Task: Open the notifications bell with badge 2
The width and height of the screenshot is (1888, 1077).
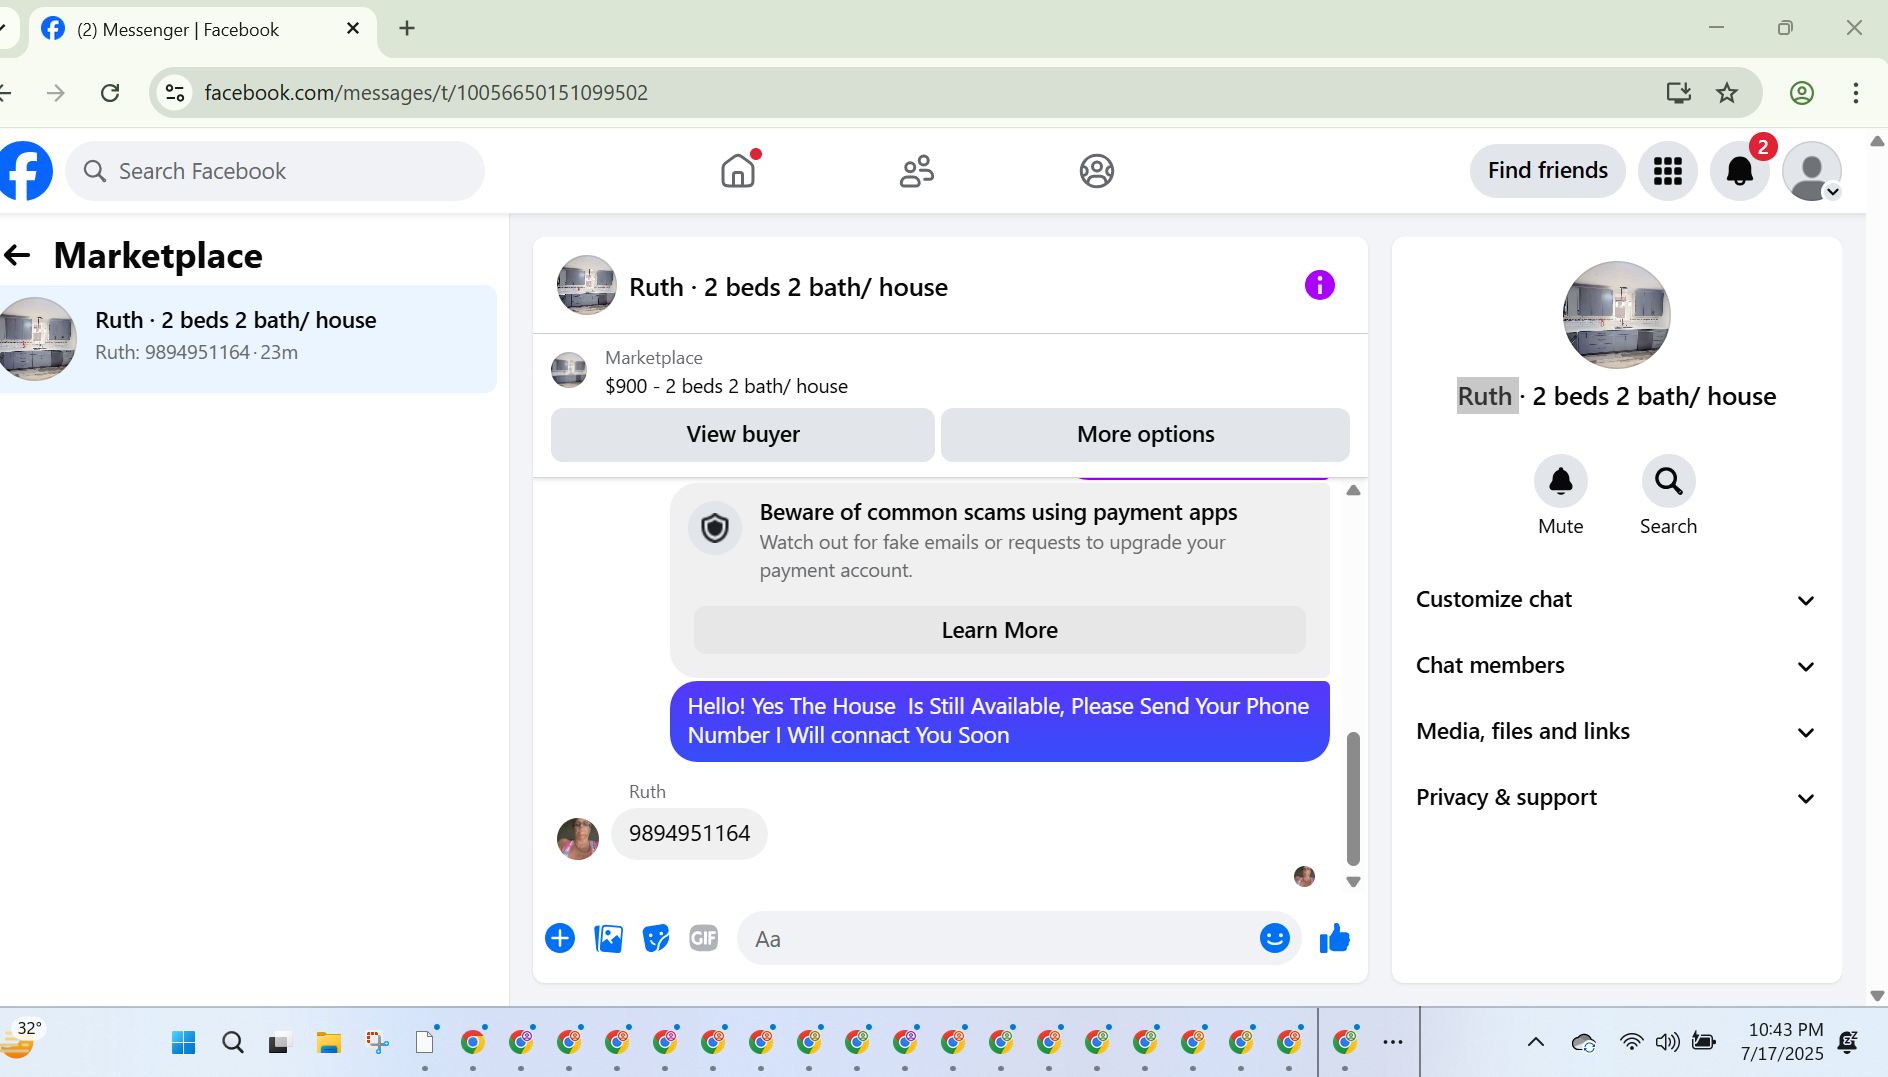Action: click(x=1740, y=171)
